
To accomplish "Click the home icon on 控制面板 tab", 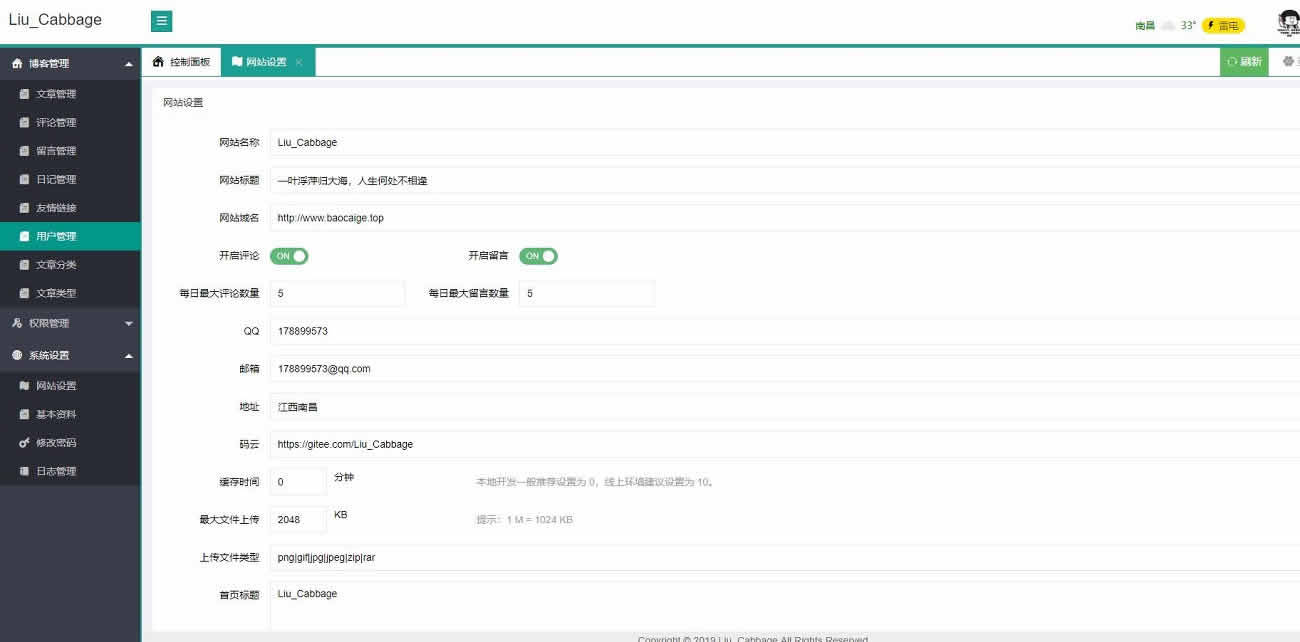I will click(x=158, y=62).
